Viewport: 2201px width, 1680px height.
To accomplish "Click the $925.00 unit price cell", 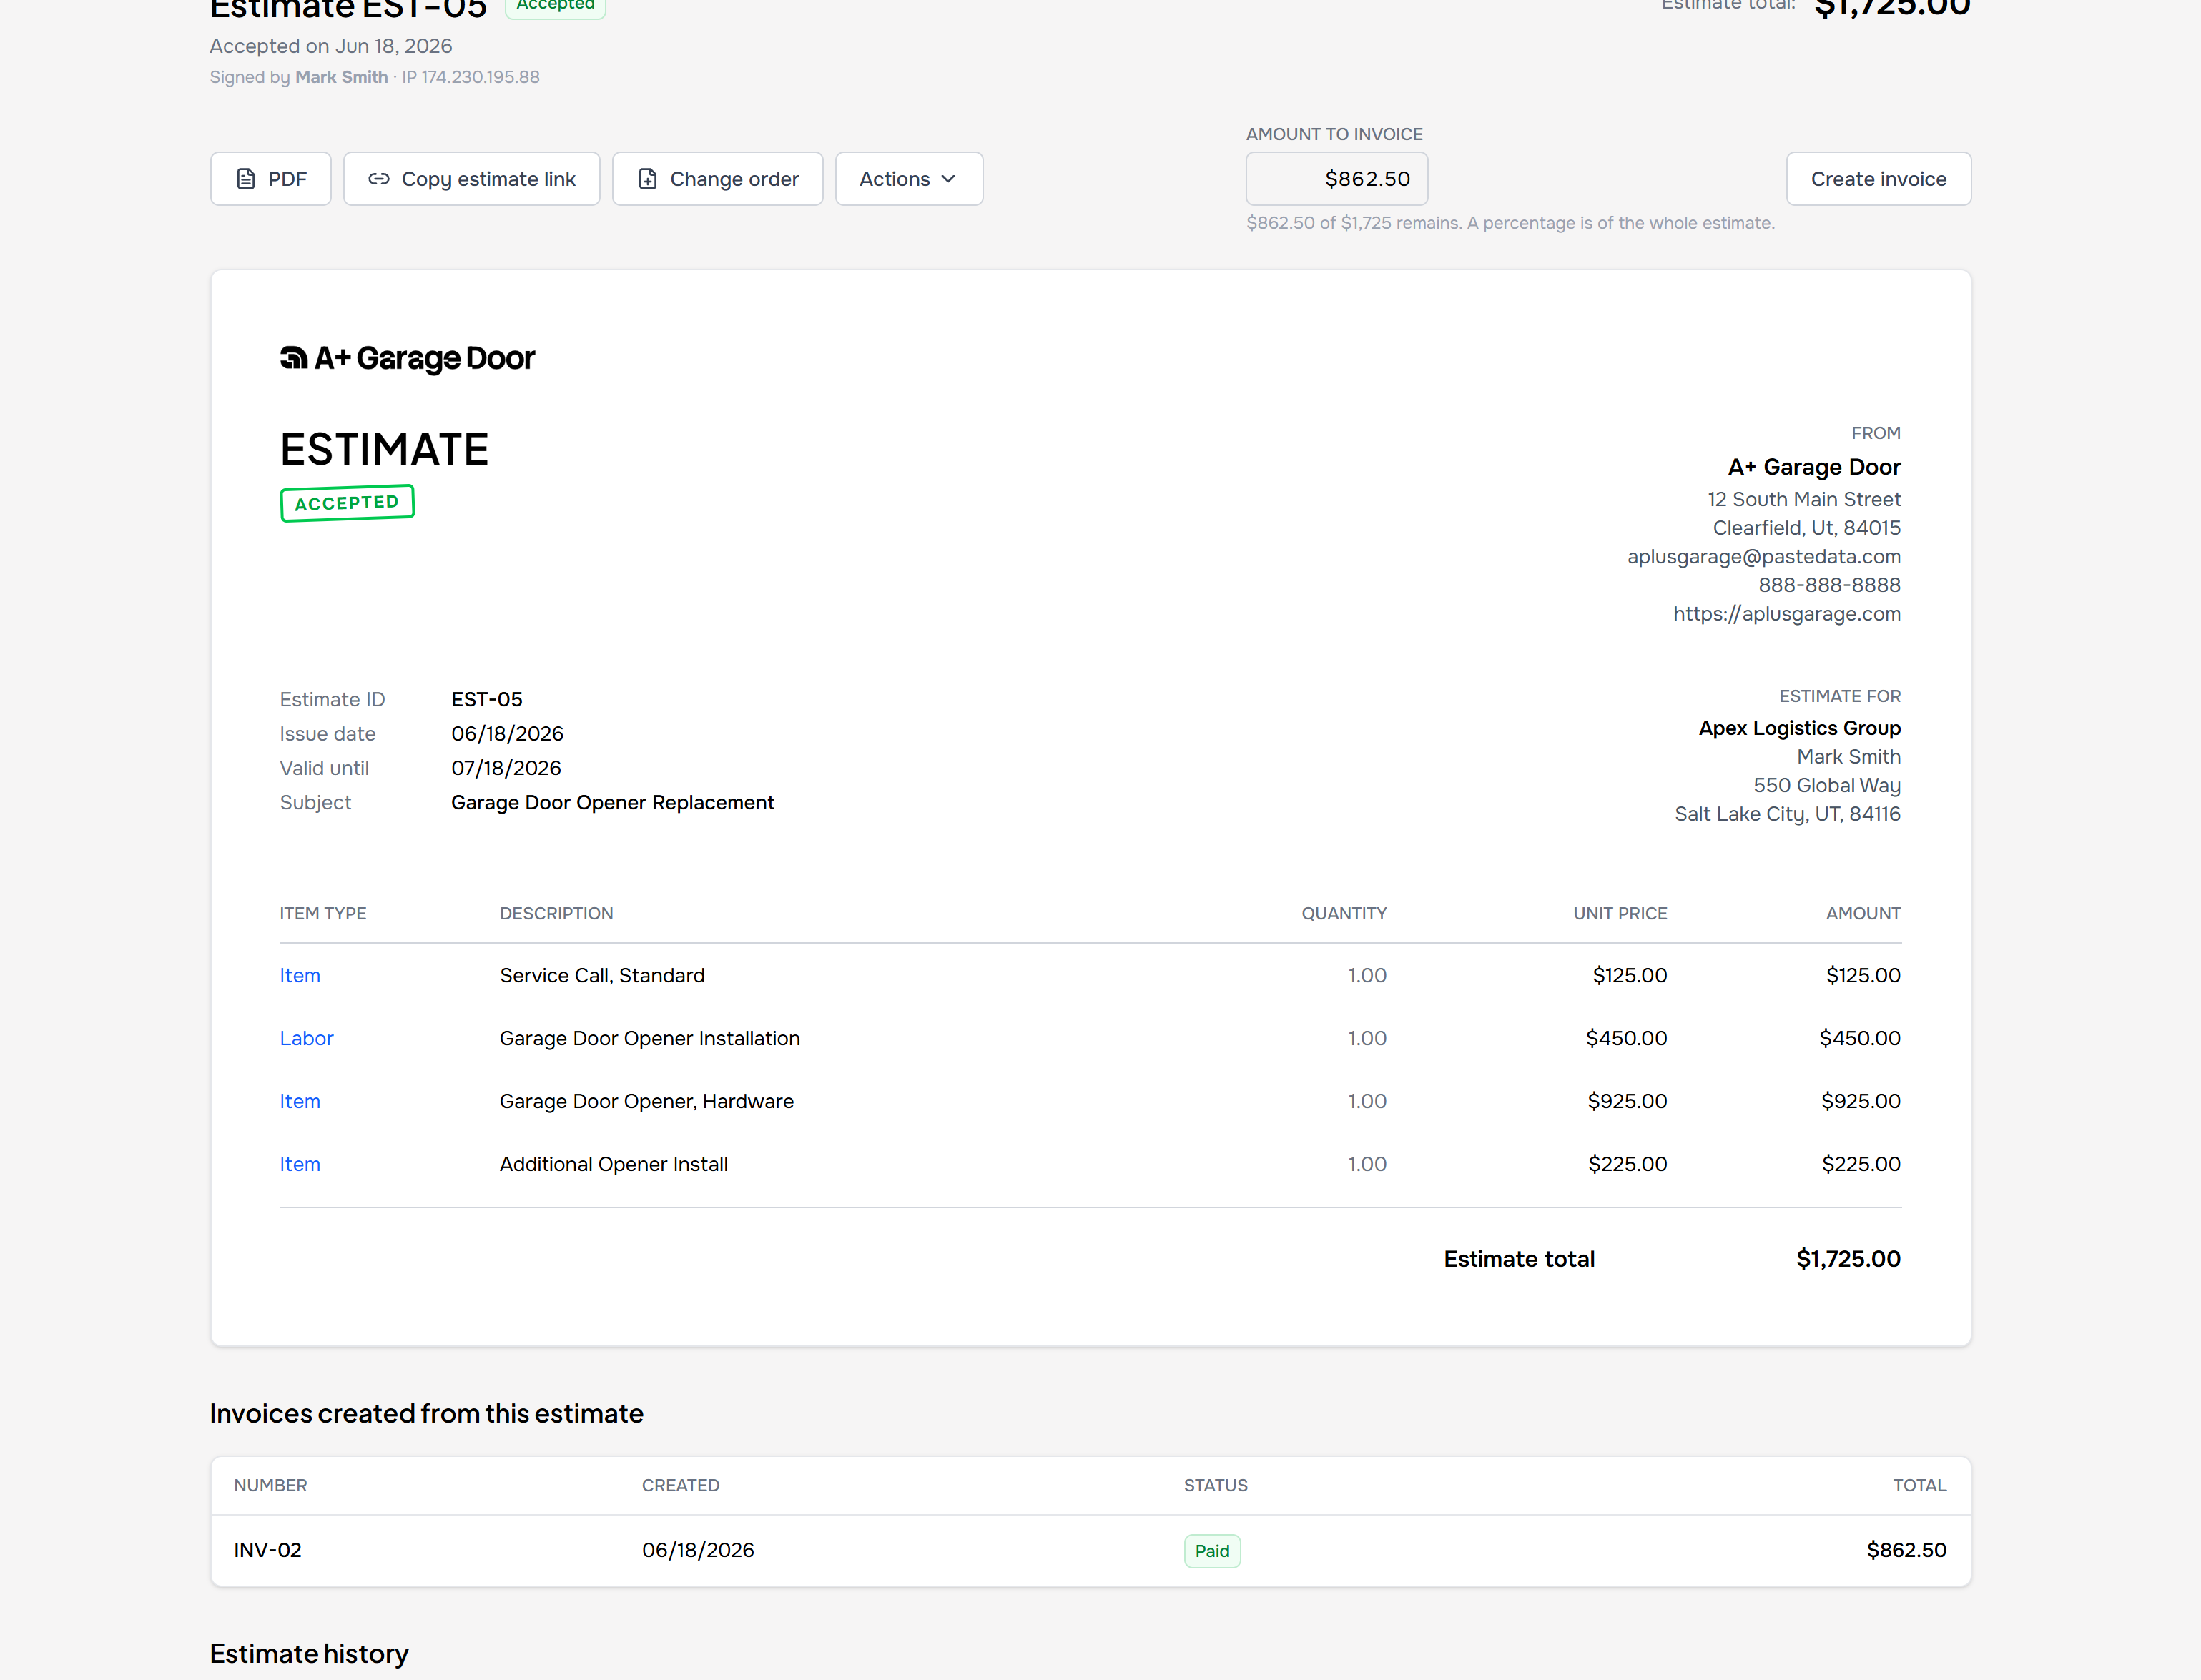I will click(x=1627, y=1101).
